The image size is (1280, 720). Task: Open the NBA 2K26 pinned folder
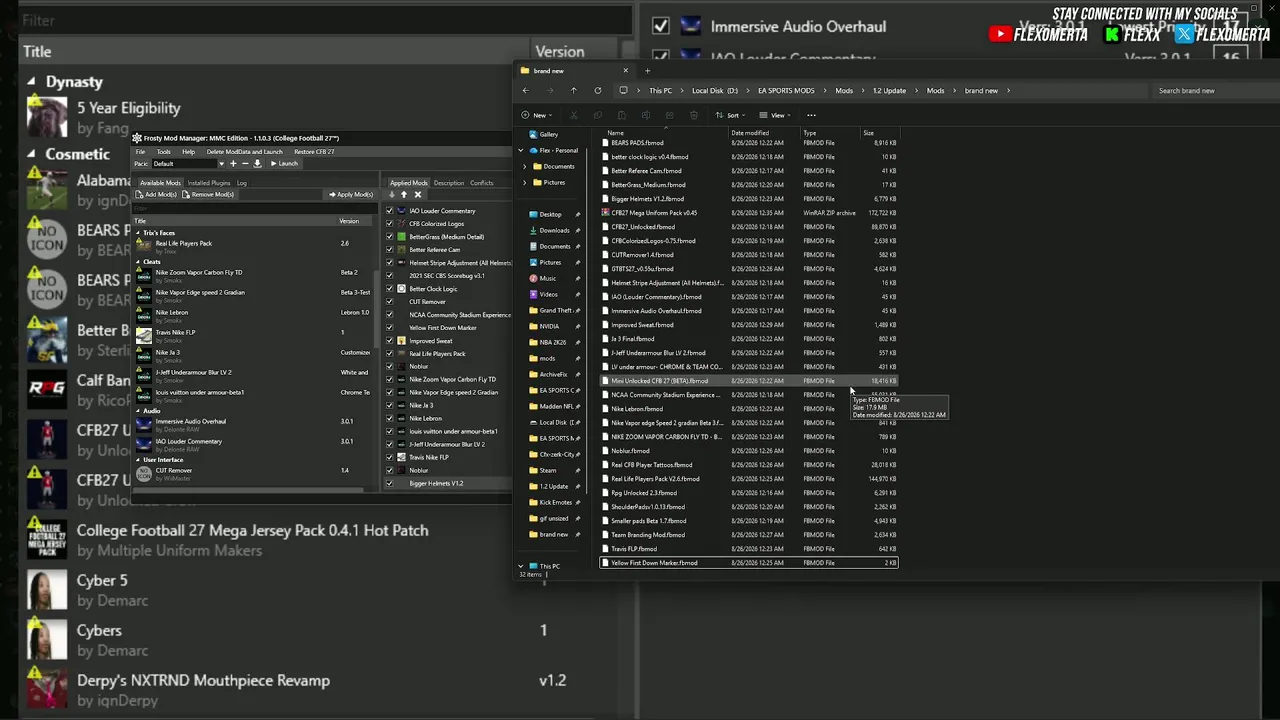tap(553, 342)
